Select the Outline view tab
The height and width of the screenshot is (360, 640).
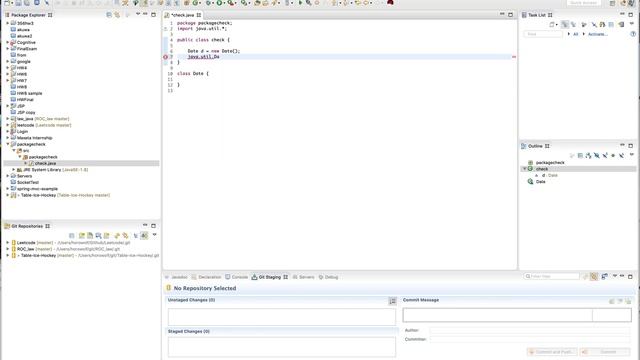(x=536, y=146)
